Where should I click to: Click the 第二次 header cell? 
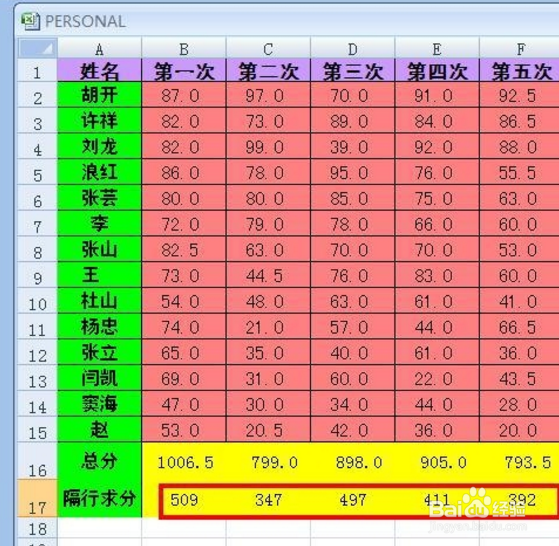(x=268, y=71)
